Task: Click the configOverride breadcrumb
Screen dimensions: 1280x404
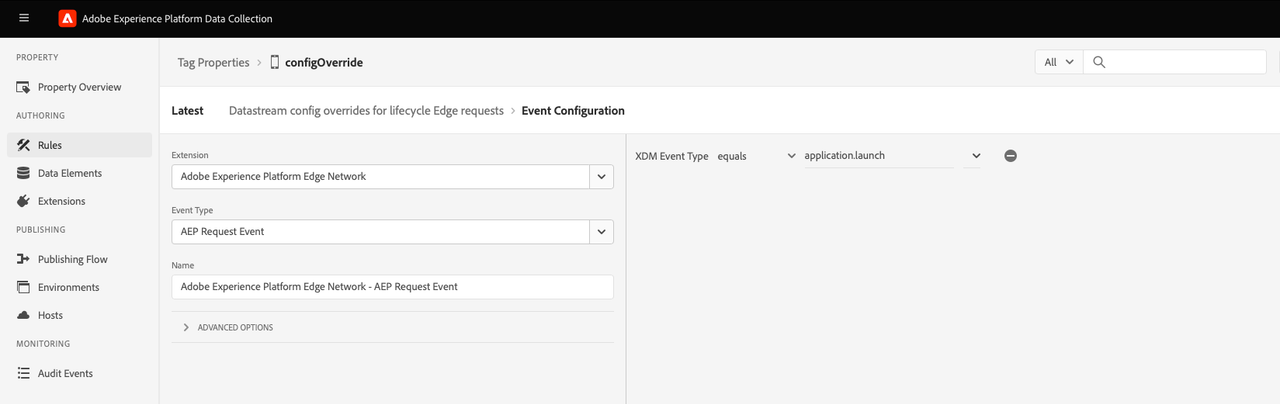Action: 324,62
